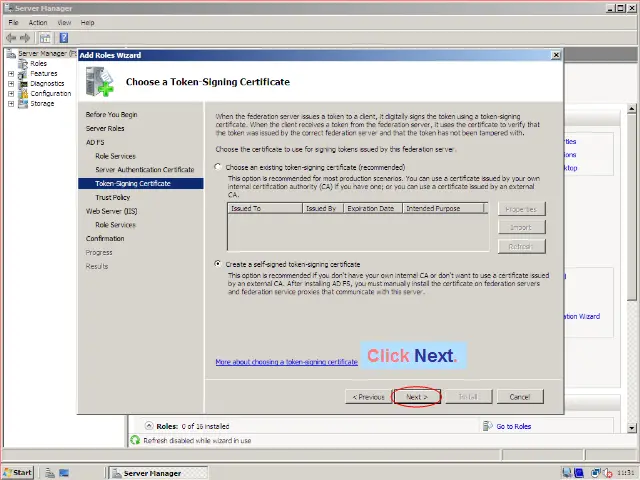Click the Next button in wizard
This screenshot has width=640, height=480.
pyautogui.click(x=416, y=397)
